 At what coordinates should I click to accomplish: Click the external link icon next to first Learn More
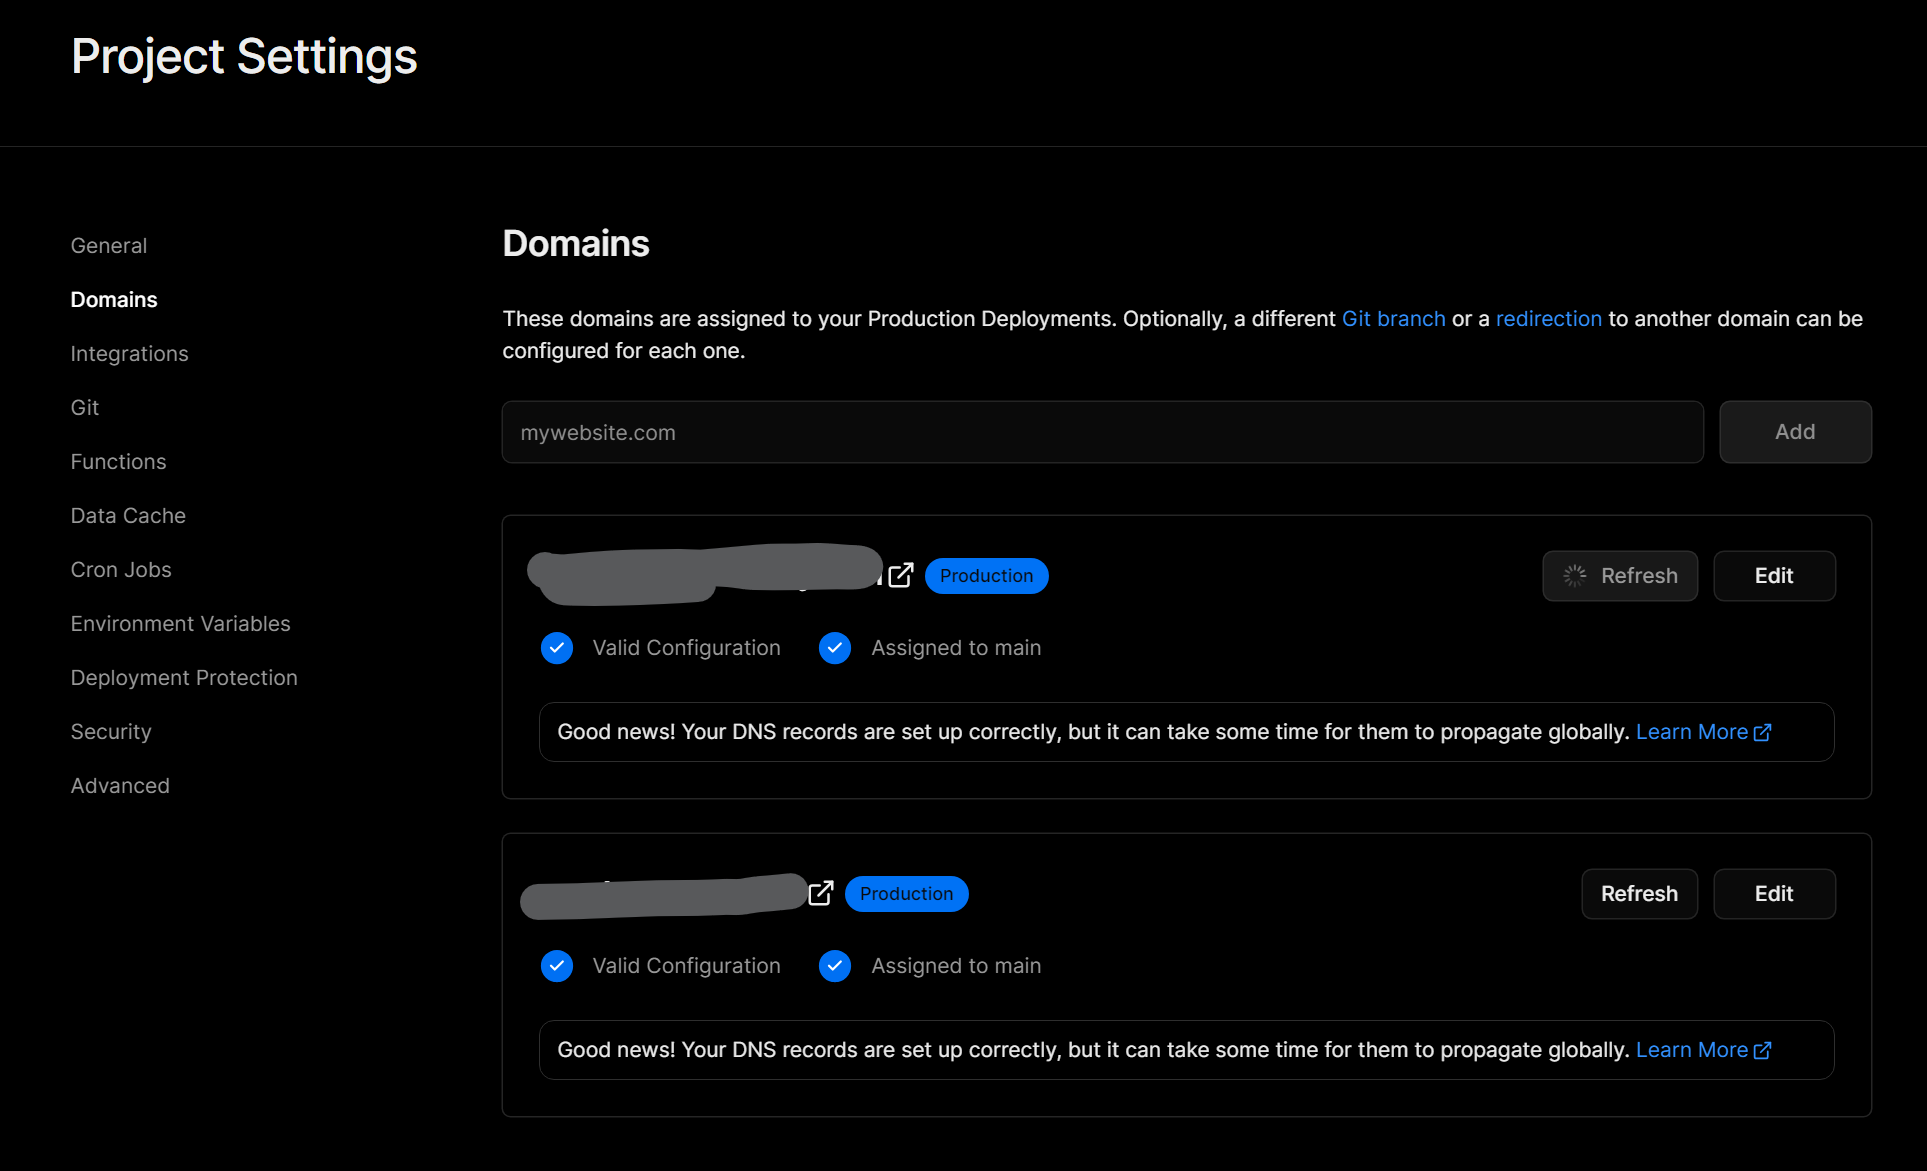point(1762,731)
